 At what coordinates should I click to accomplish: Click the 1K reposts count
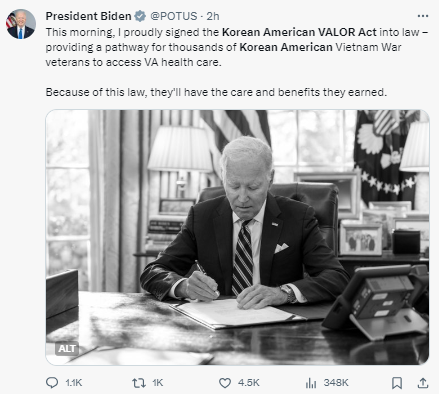pyautogui.click(x=158, y=383)
